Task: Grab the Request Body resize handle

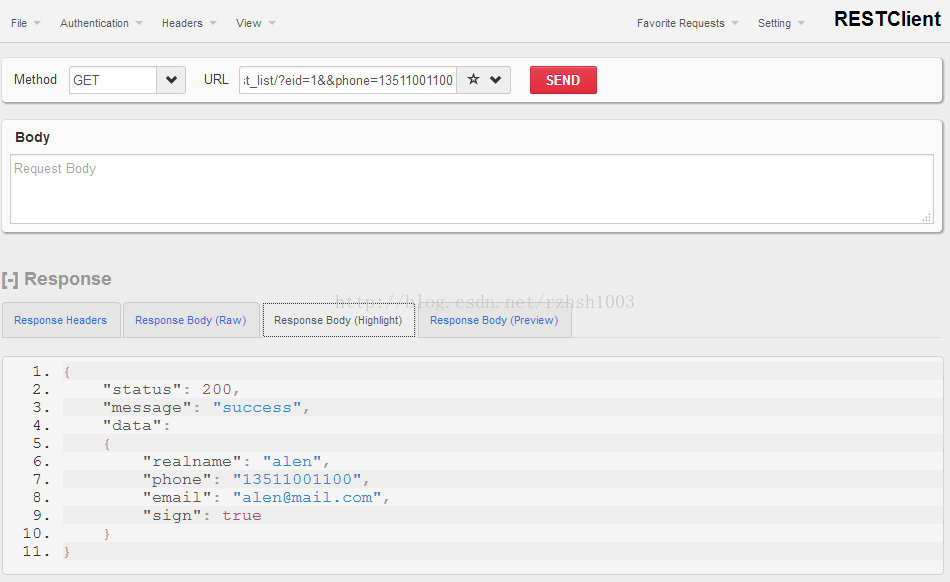Action: coord(926,217)
